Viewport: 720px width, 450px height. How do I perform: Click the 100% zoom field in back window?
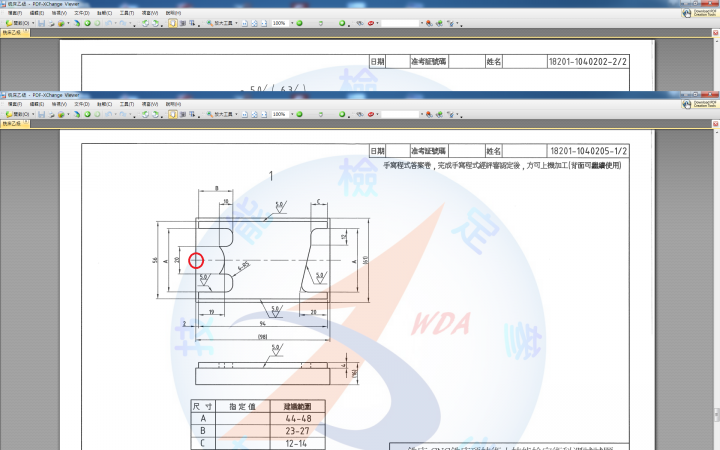(x=279, y=23)
